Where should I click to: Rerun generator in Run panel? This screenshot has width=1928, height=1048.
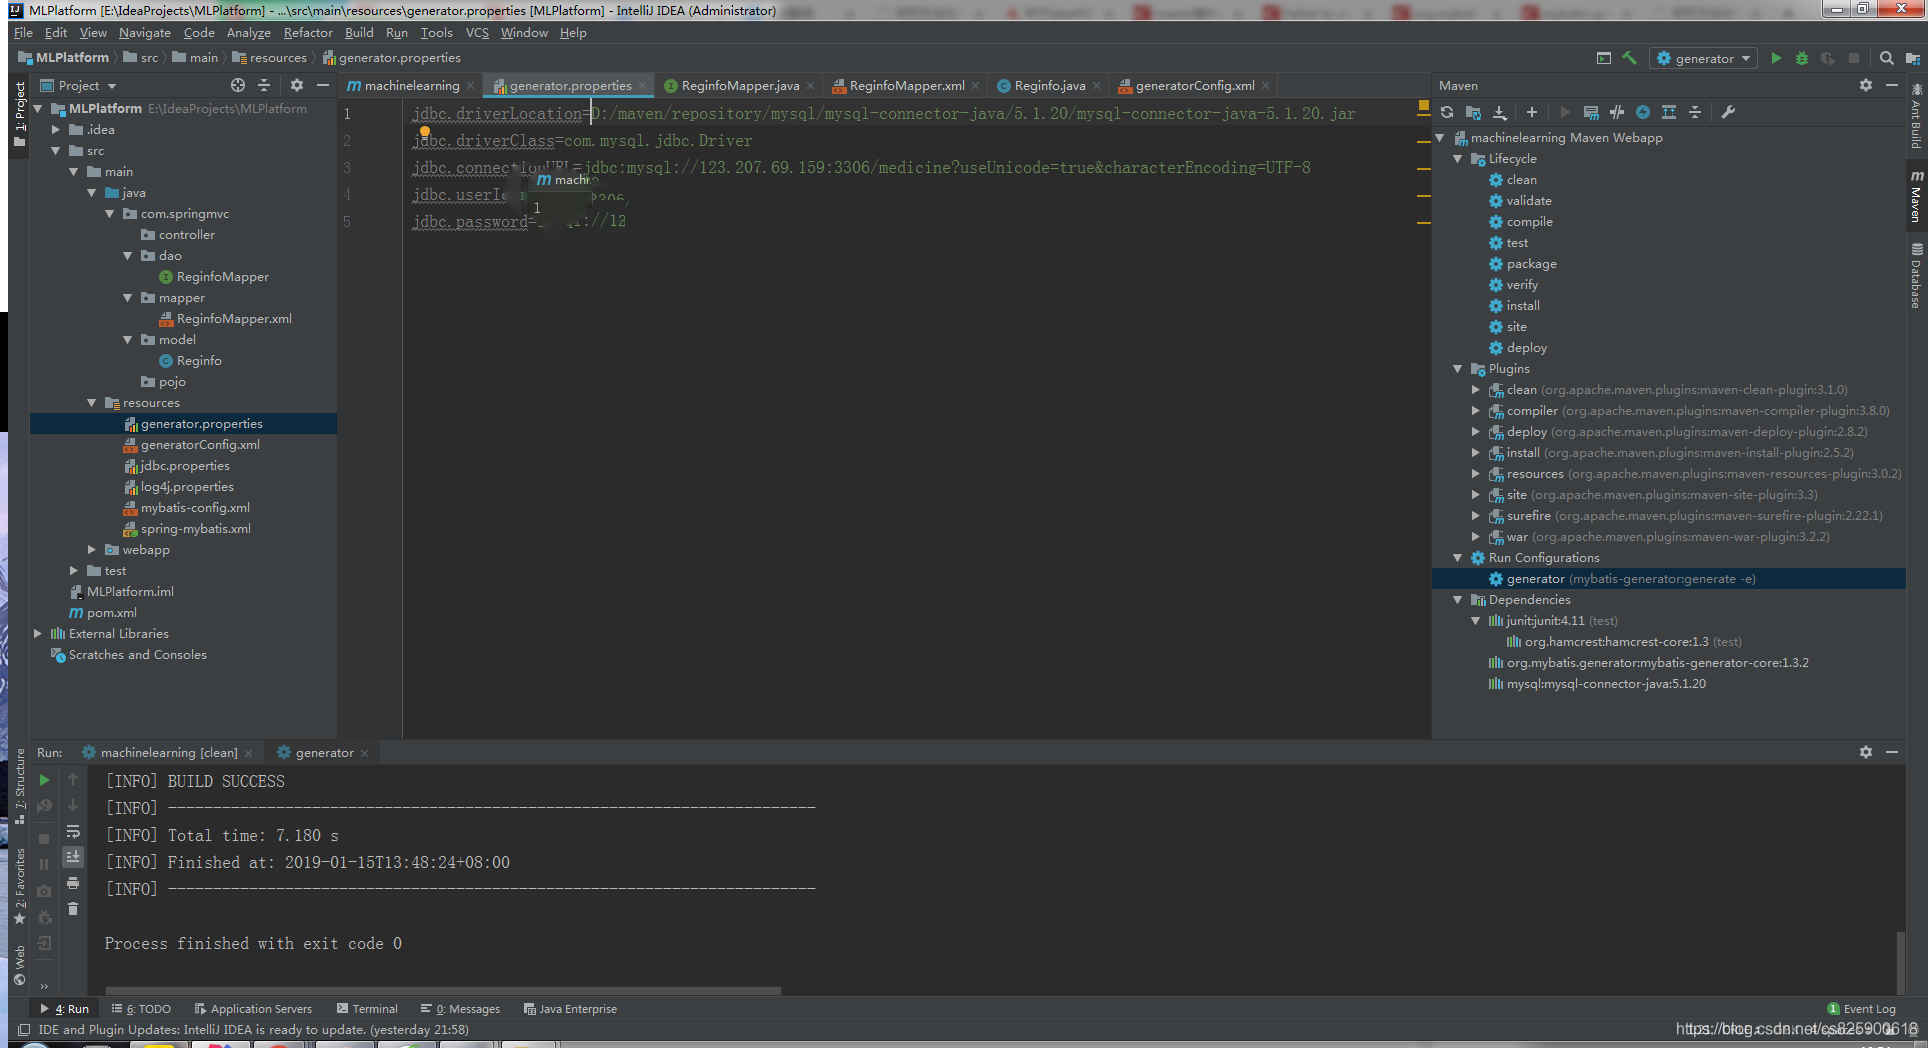[44, 779]
